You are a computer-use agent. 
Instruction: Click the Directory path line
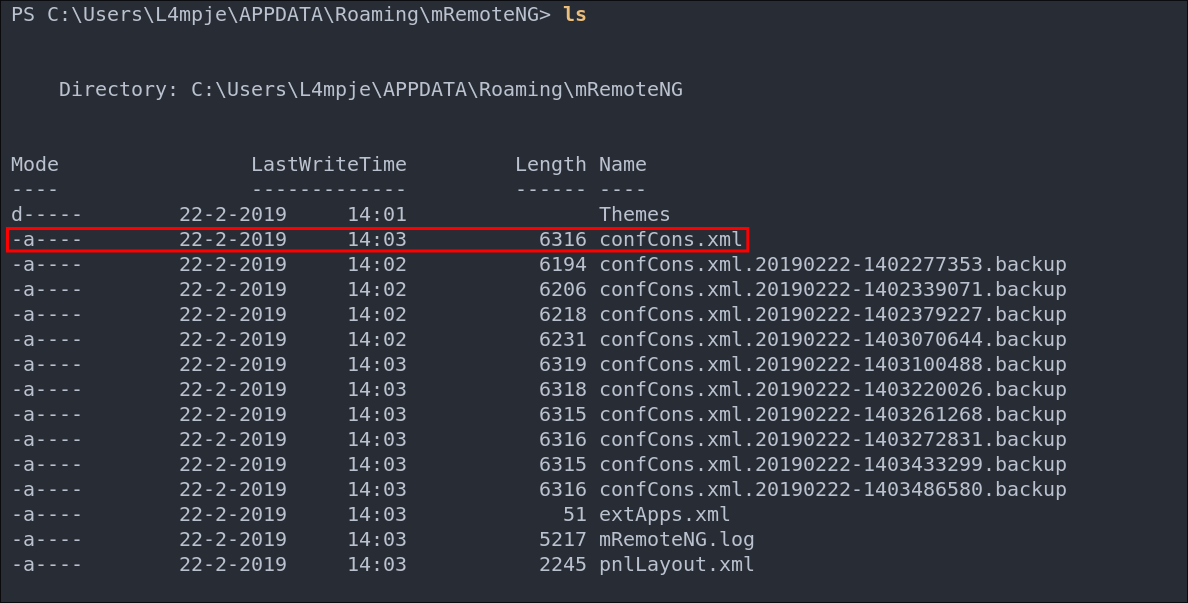tap(370, 89)
